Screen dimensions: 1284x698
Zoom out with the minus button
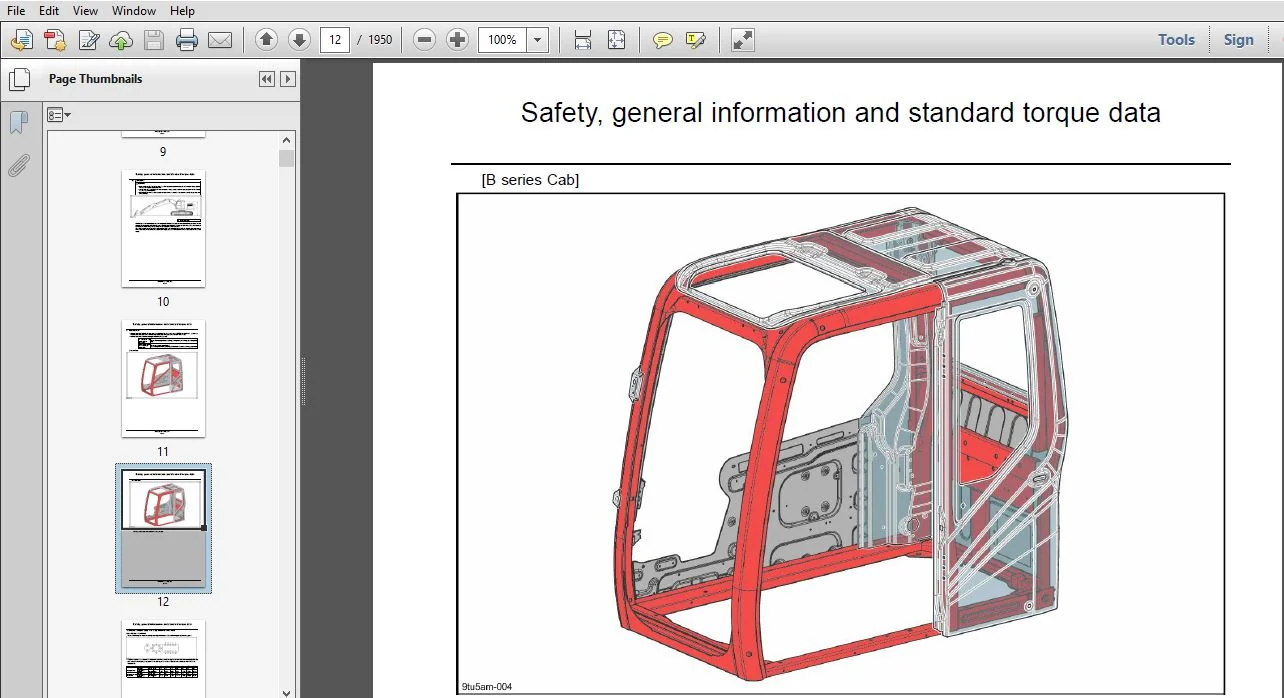tap(425, 40)
